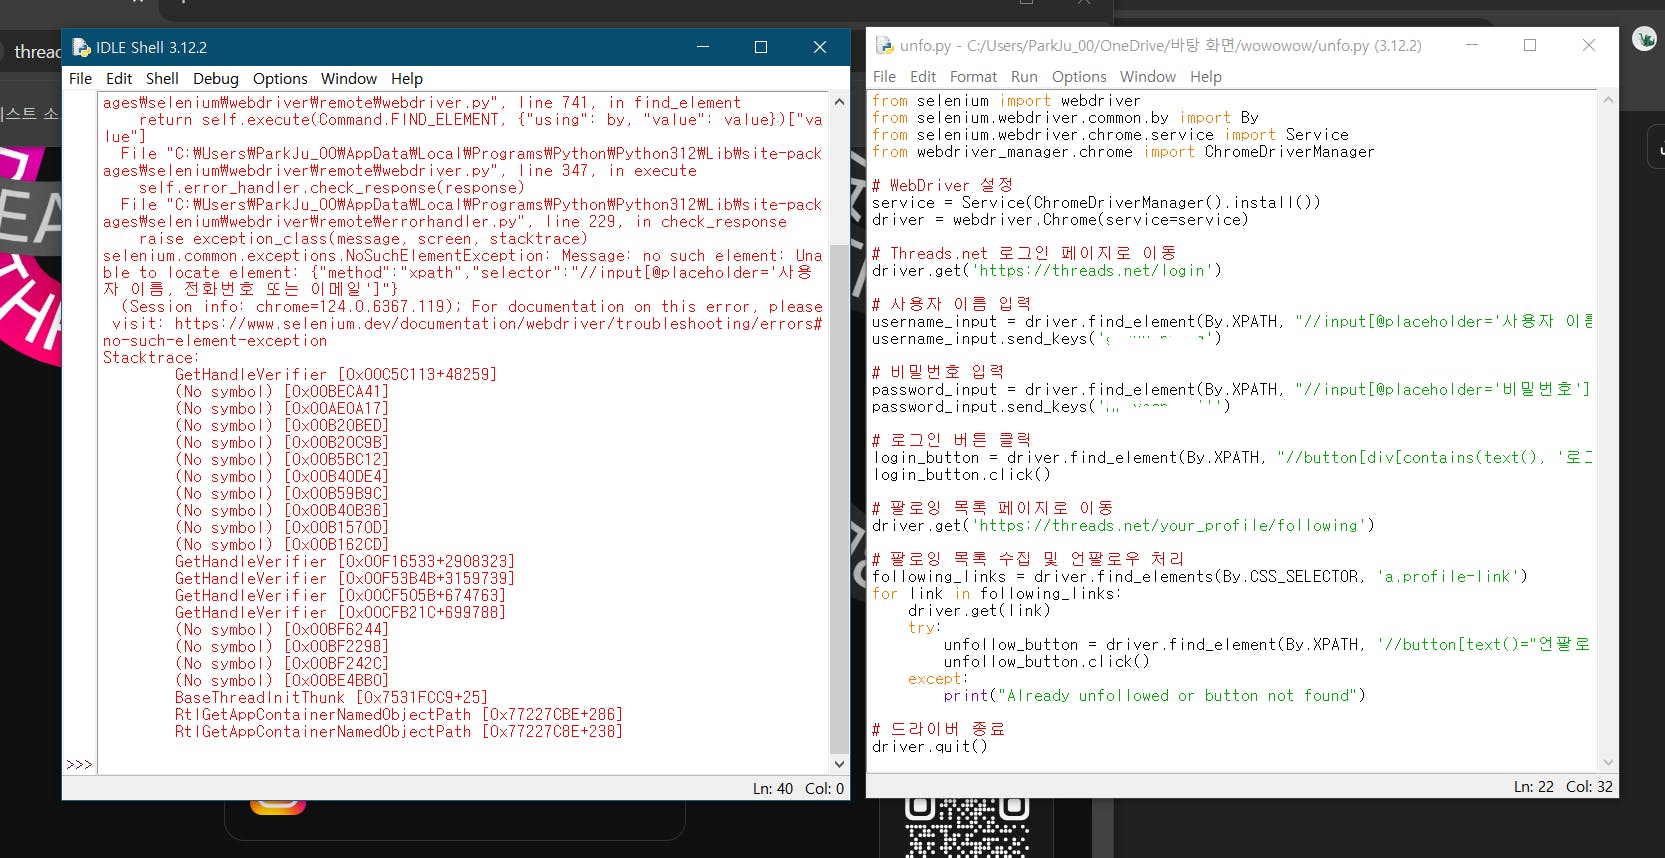Click 'Ln: 40 Col: 0' in shell status bar
1665x858 pixels.
798,789
